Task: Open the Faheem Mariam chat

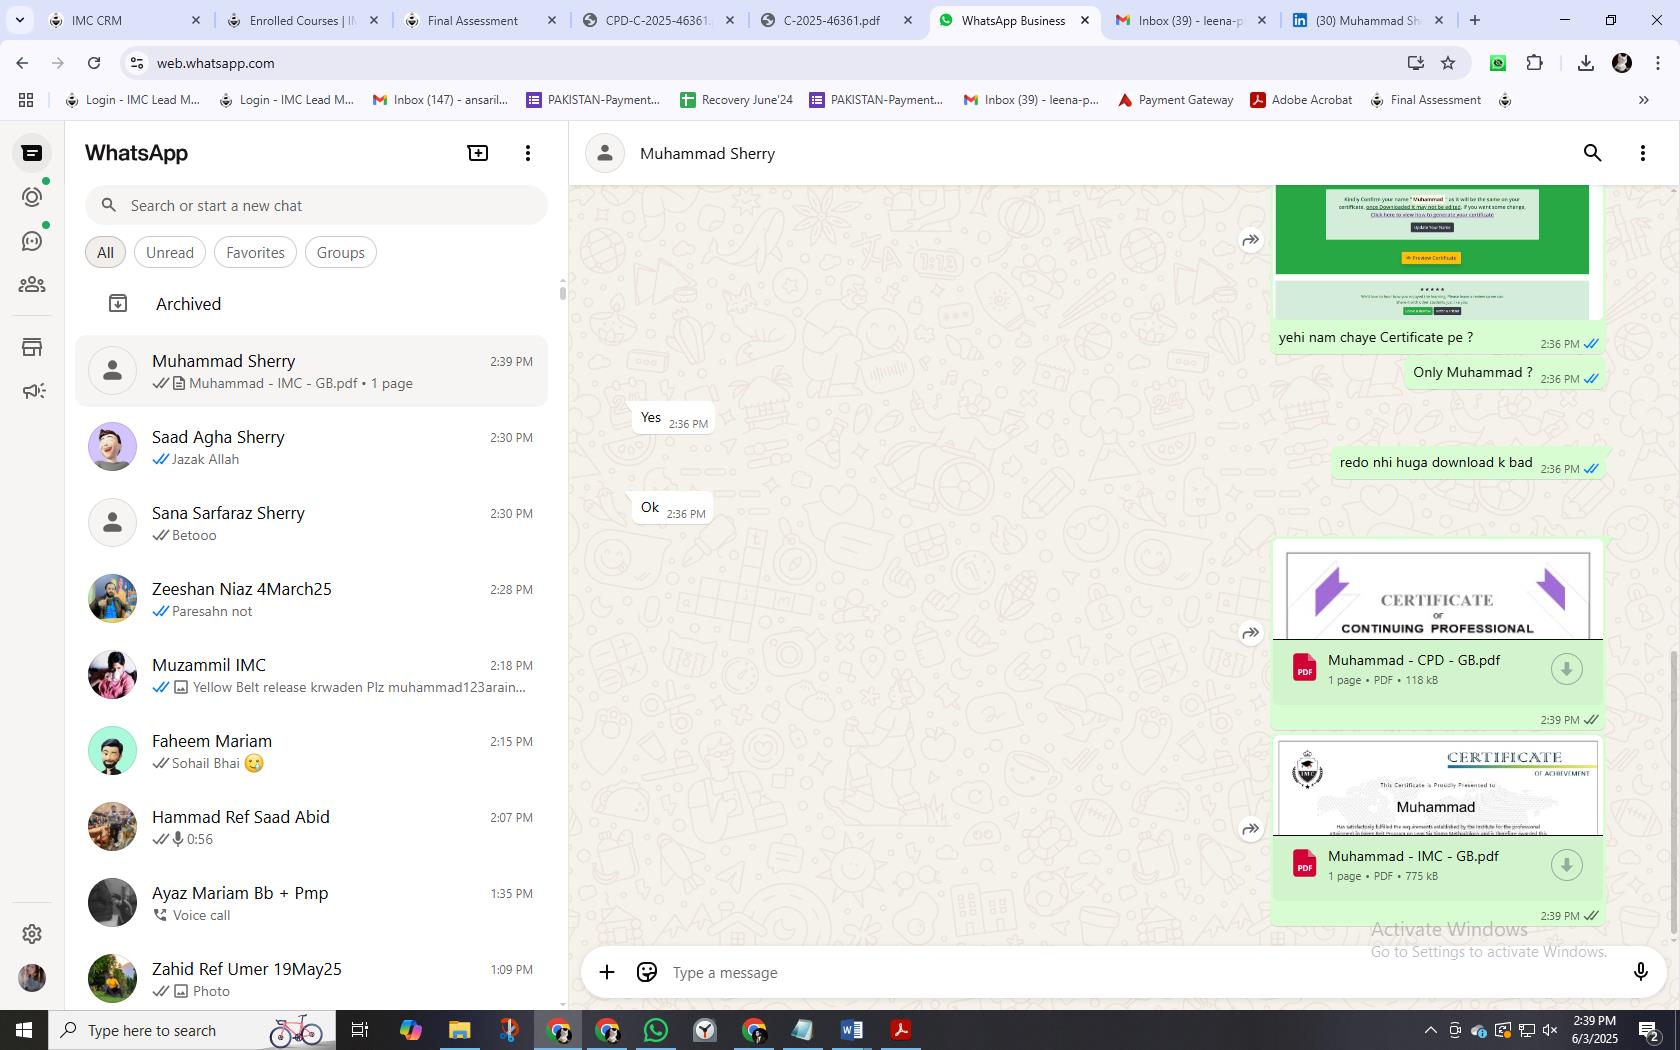Action: 311,751
